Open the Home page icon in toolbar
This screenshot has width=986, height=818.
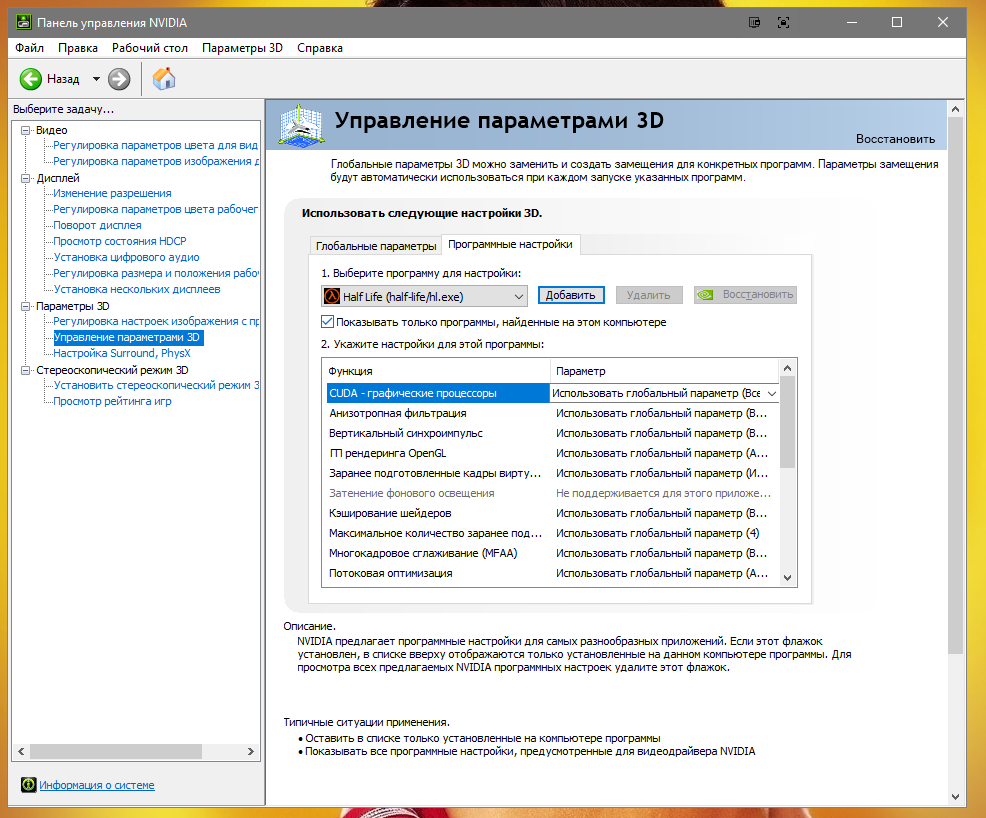[x=164, y=79]
